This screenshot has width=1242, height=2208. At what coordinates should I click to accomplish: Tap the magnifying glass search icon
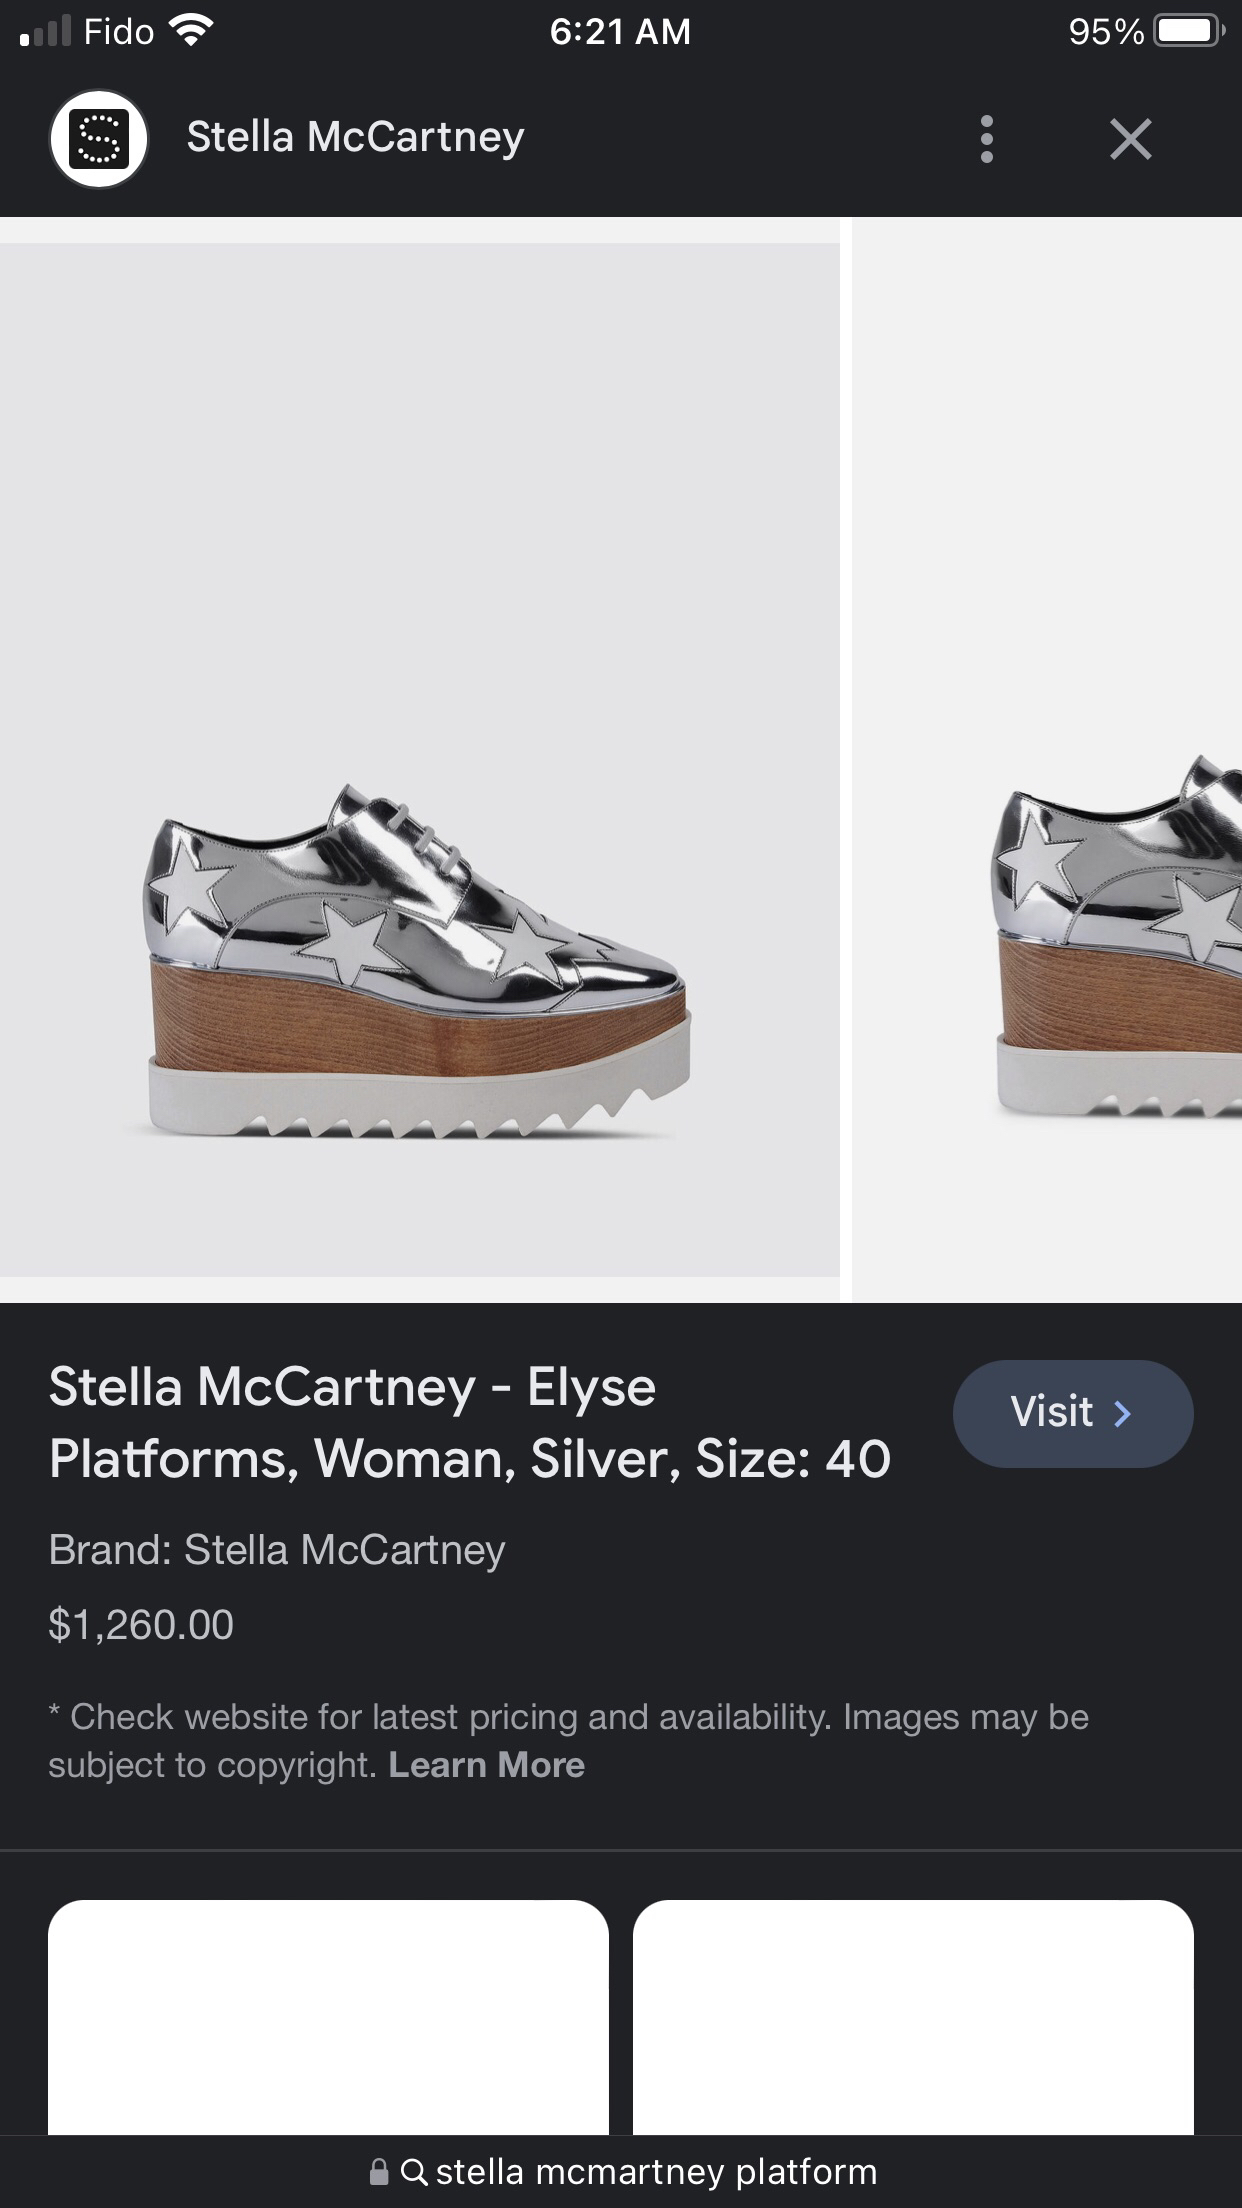416,2172
